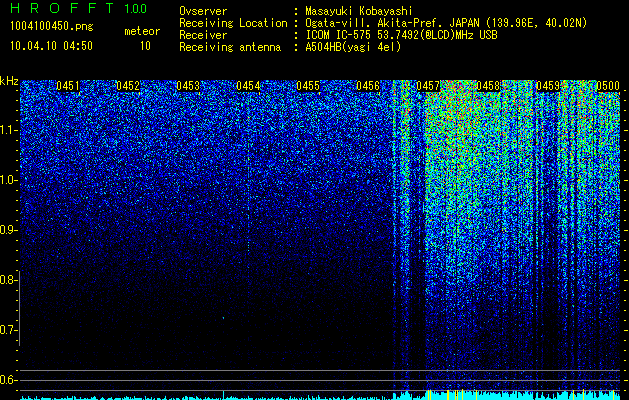Click the date stamp 10.04.10 04:50

pyautogui.click(x=51, y=46)
